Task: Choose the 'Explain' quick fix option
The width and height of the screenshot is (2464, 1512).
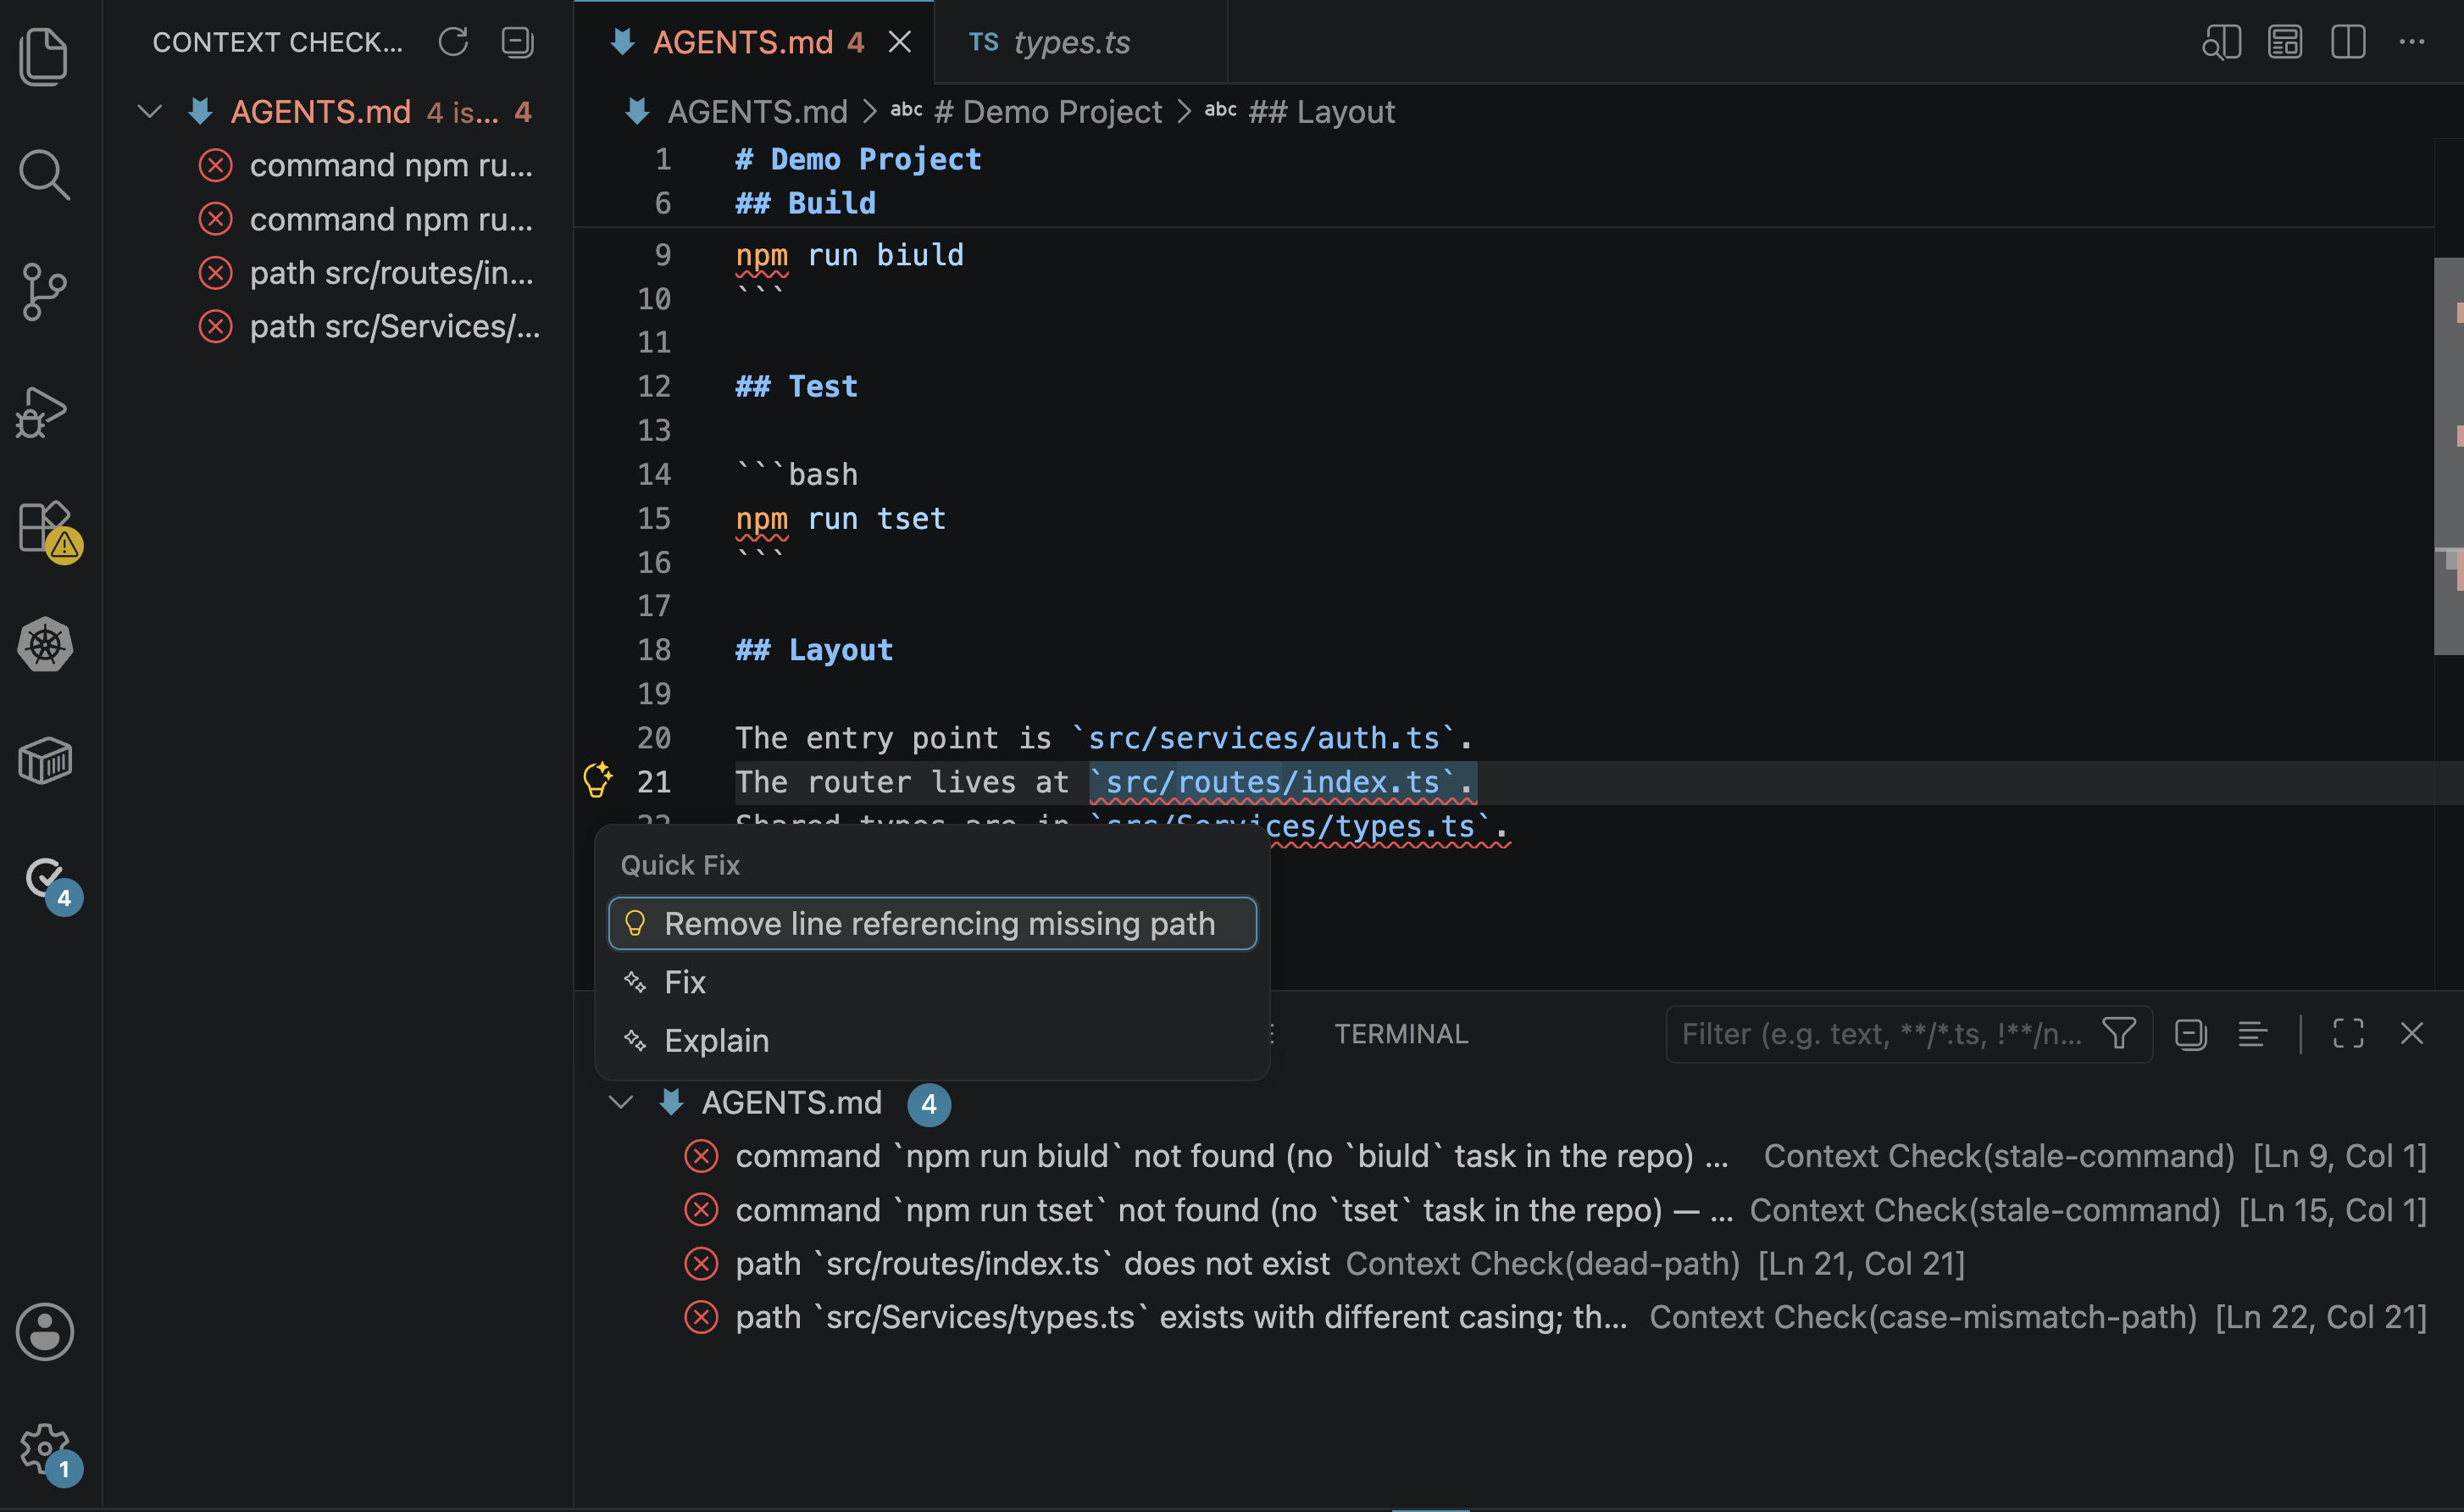Action: (x=932, y=1041)
